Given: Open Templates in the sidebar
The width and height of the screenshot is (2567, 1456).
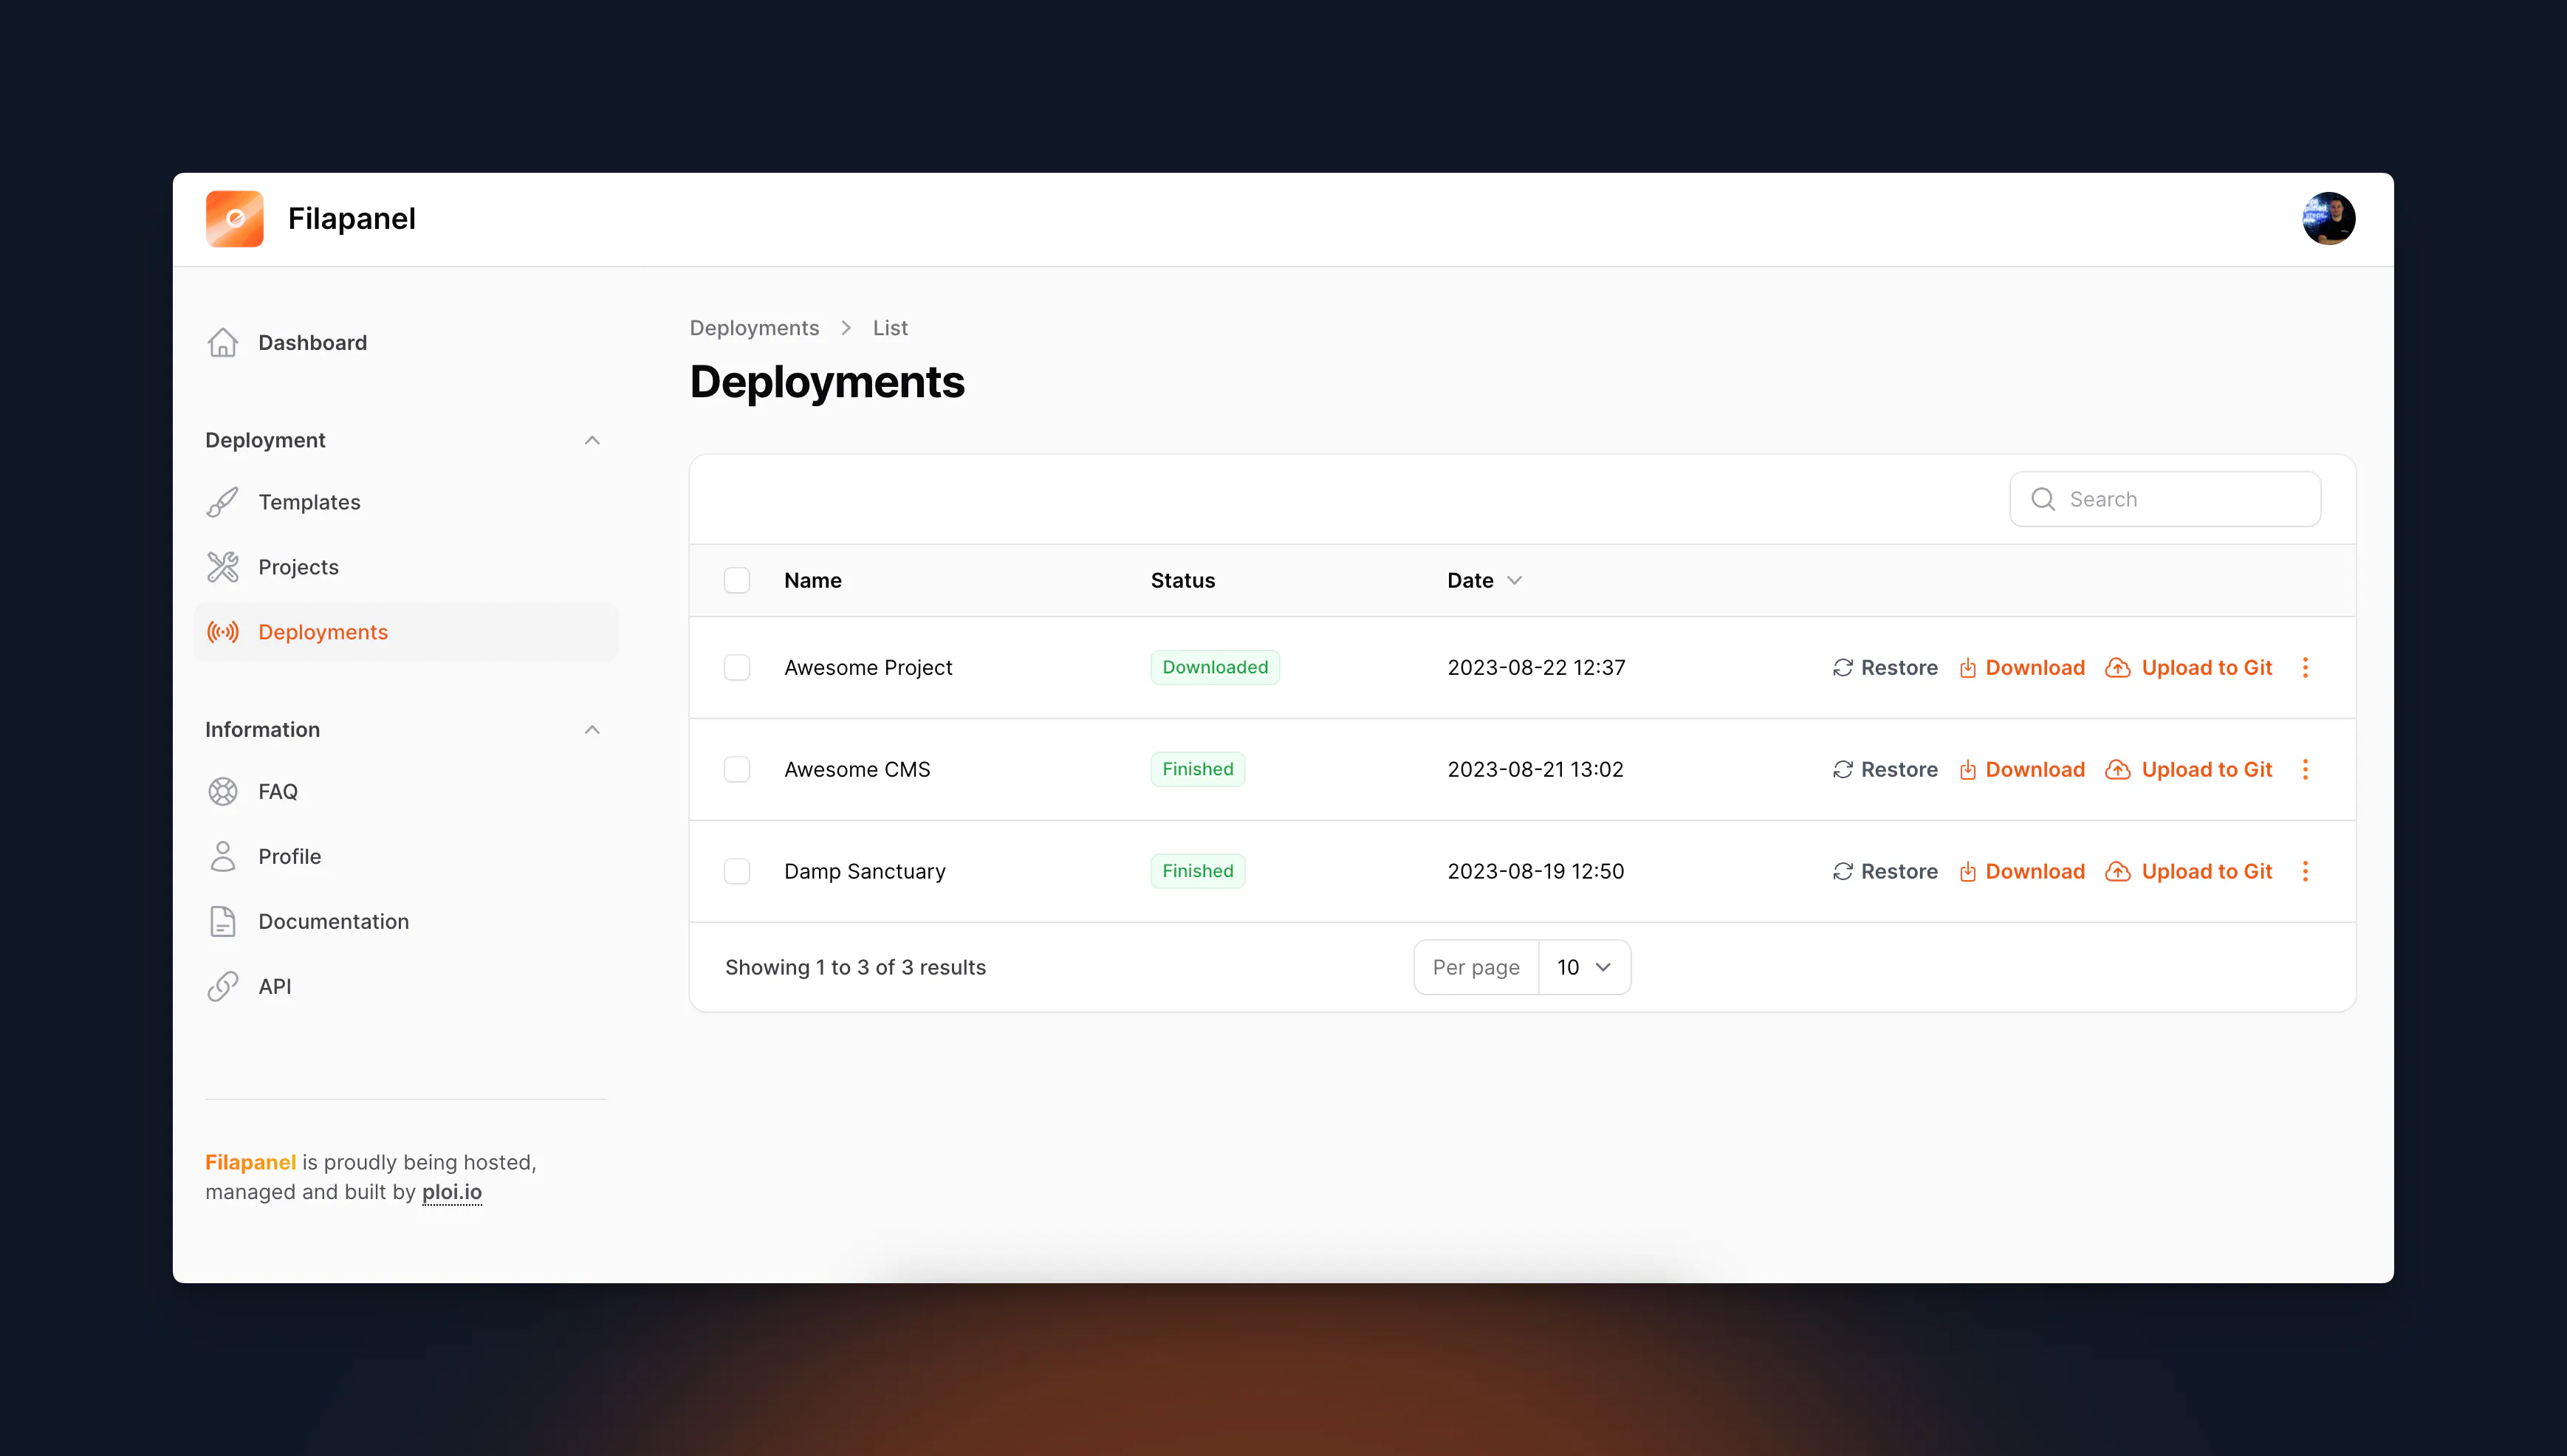Looking at the screenshot, I should [x=406, y=502].
